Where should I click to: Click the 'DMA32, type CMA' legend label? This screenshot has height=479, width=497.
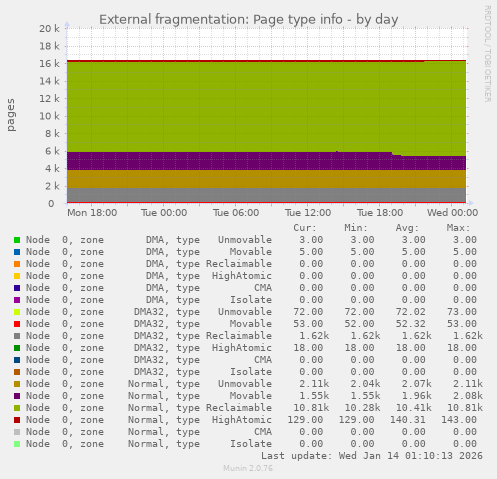203,360
